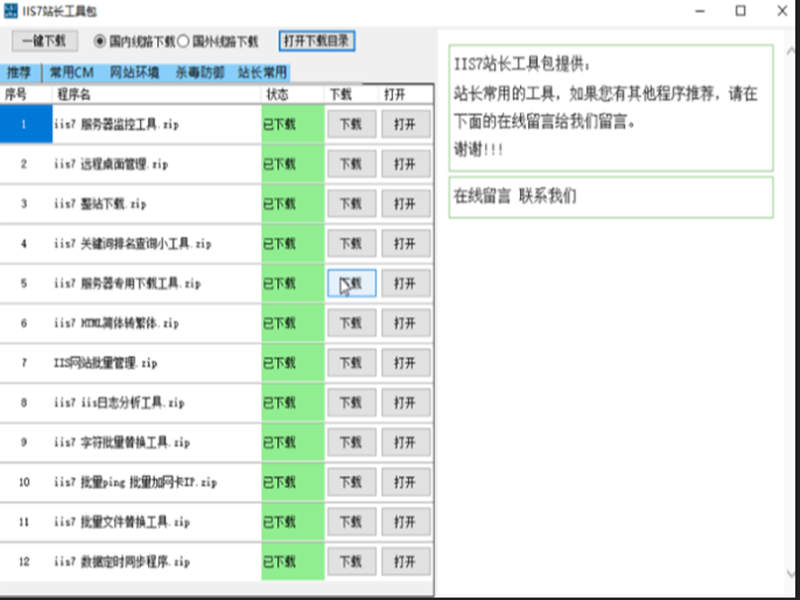Open iis日志分析工具.zip using its 打开 button

pyautogui.click(x=406, y=403)
